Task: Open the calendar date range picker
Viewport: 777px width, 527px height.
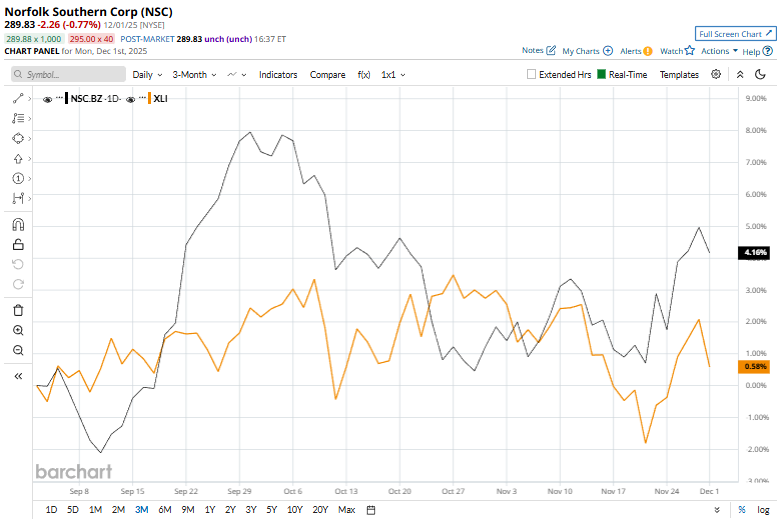Action: point(371,510)
